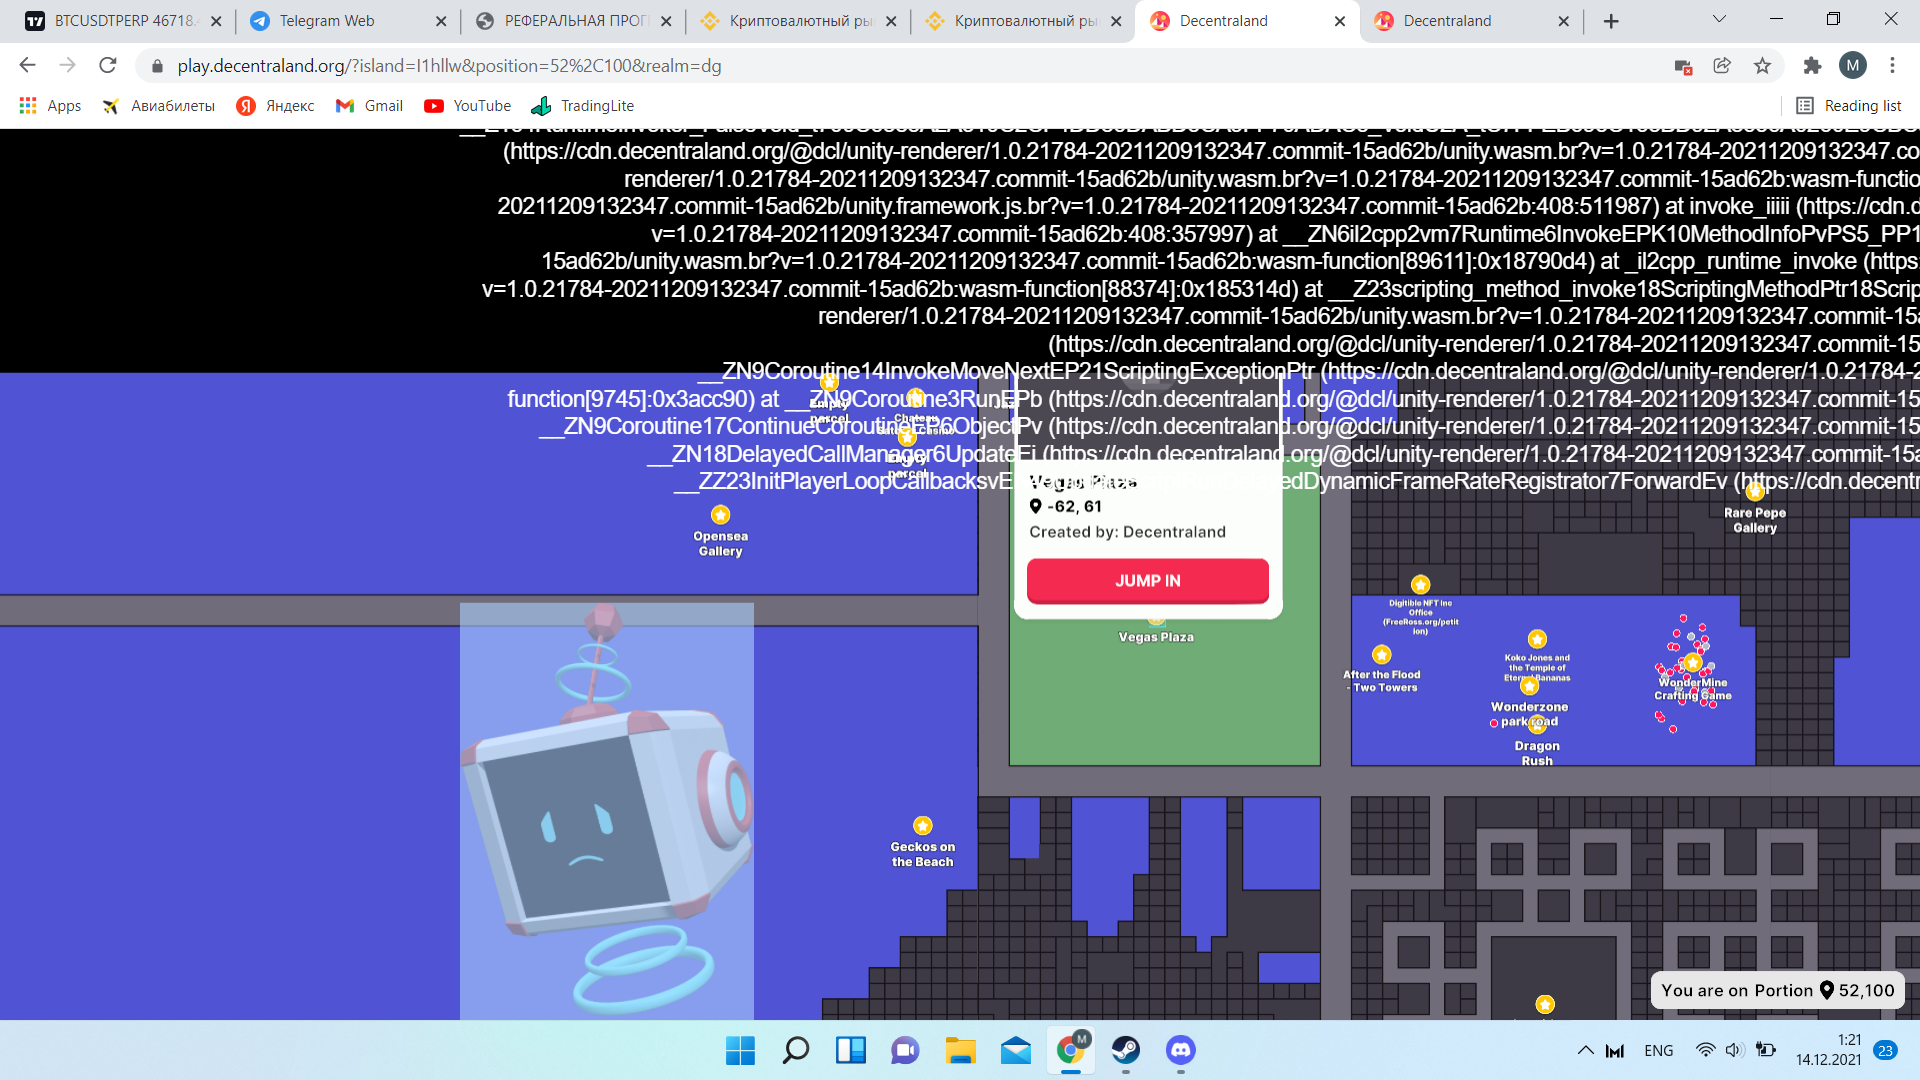This screenshot has height=1080, width=1920.
Task: Expand hidden icons in the system tray
Action: (x=1586, y=1051)
